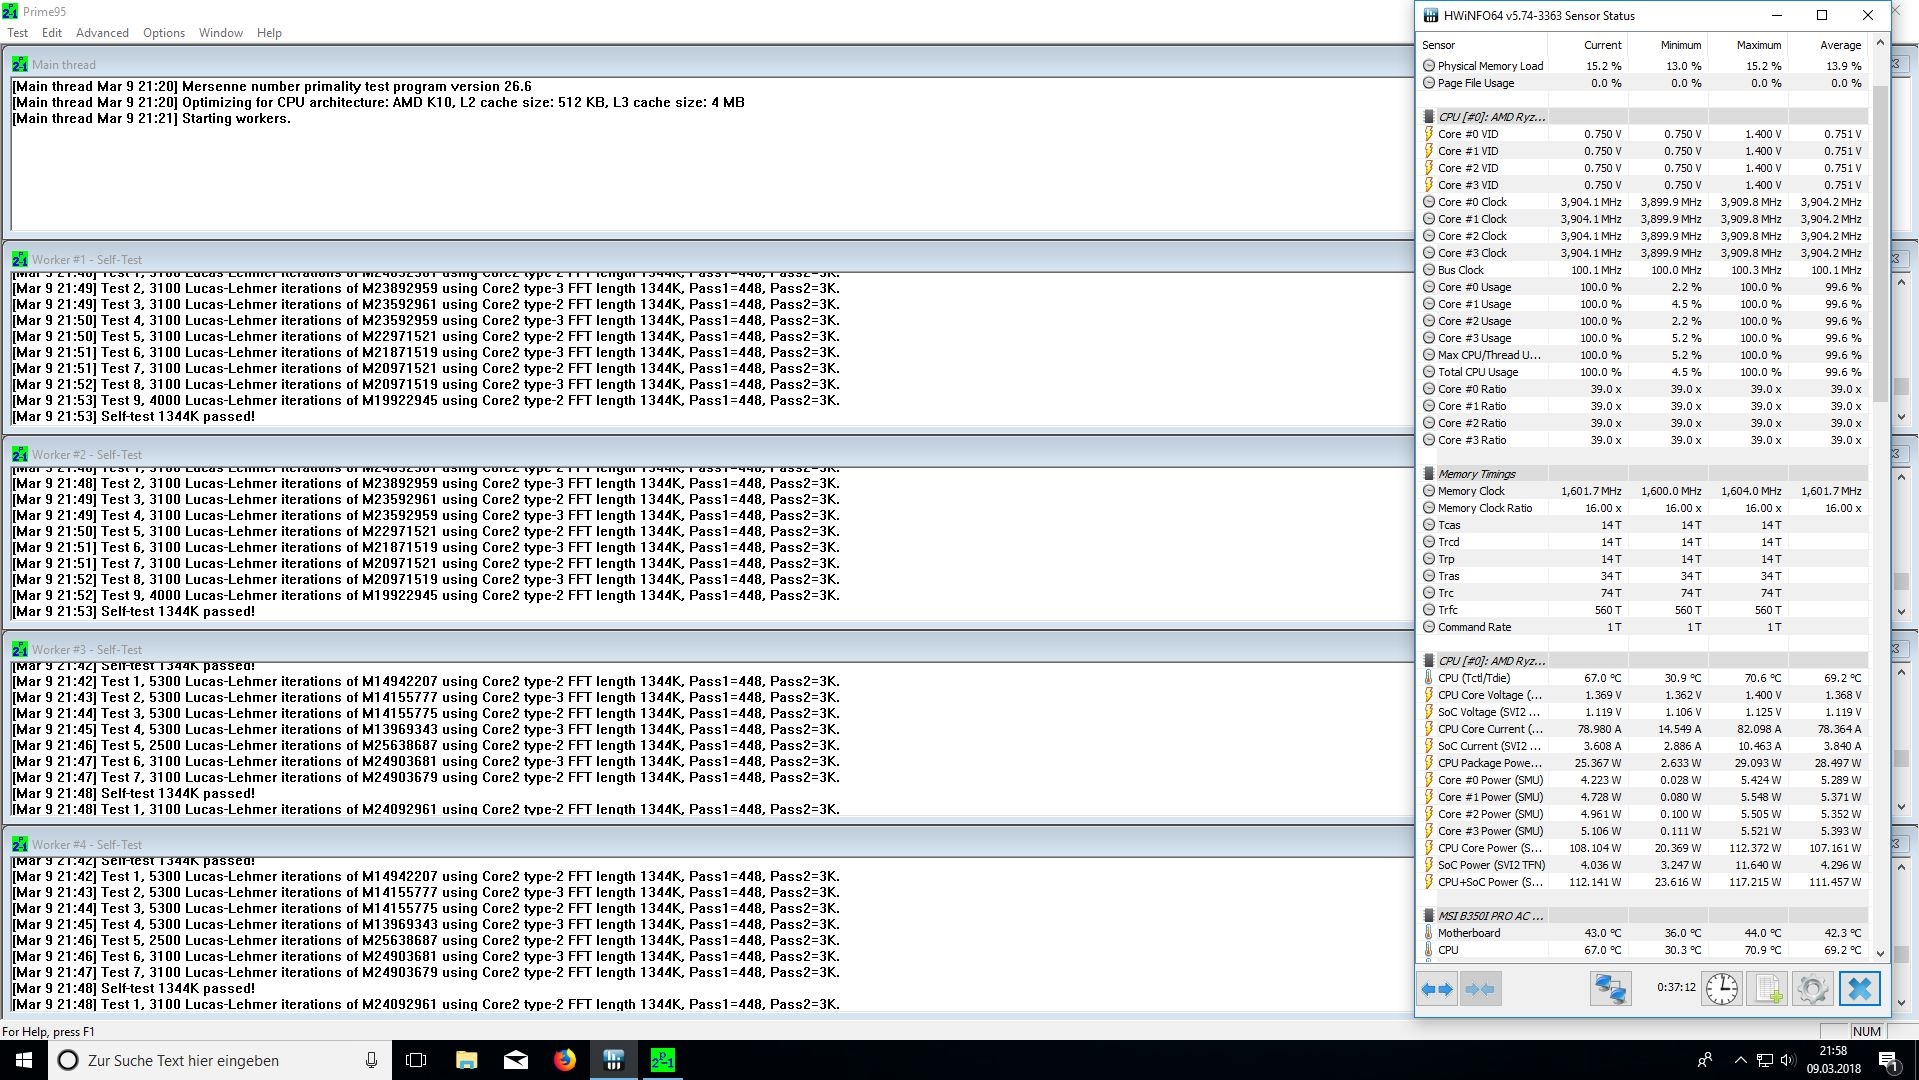1919x1080 pixels.
Task: Click the Prime95 Main thread window icon
Action: coord(20,64)
